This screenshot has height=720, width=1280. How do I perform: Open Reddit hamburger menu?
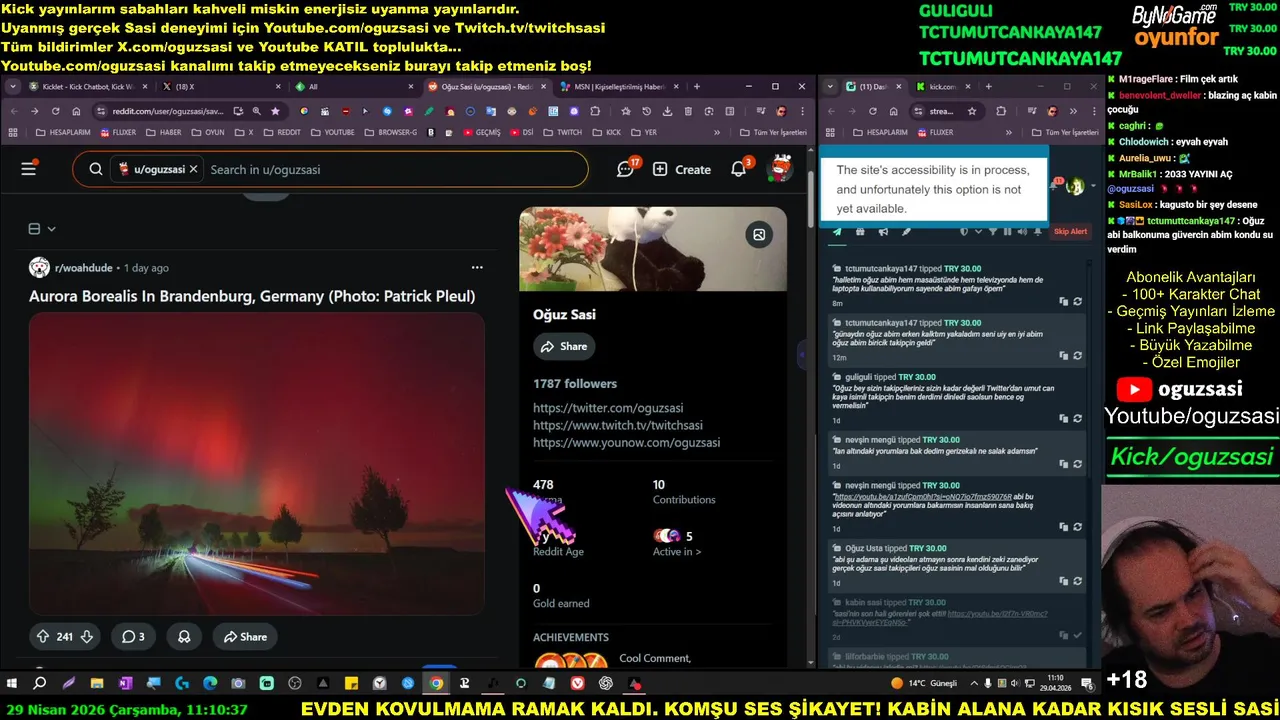click(x=28, y=169)
